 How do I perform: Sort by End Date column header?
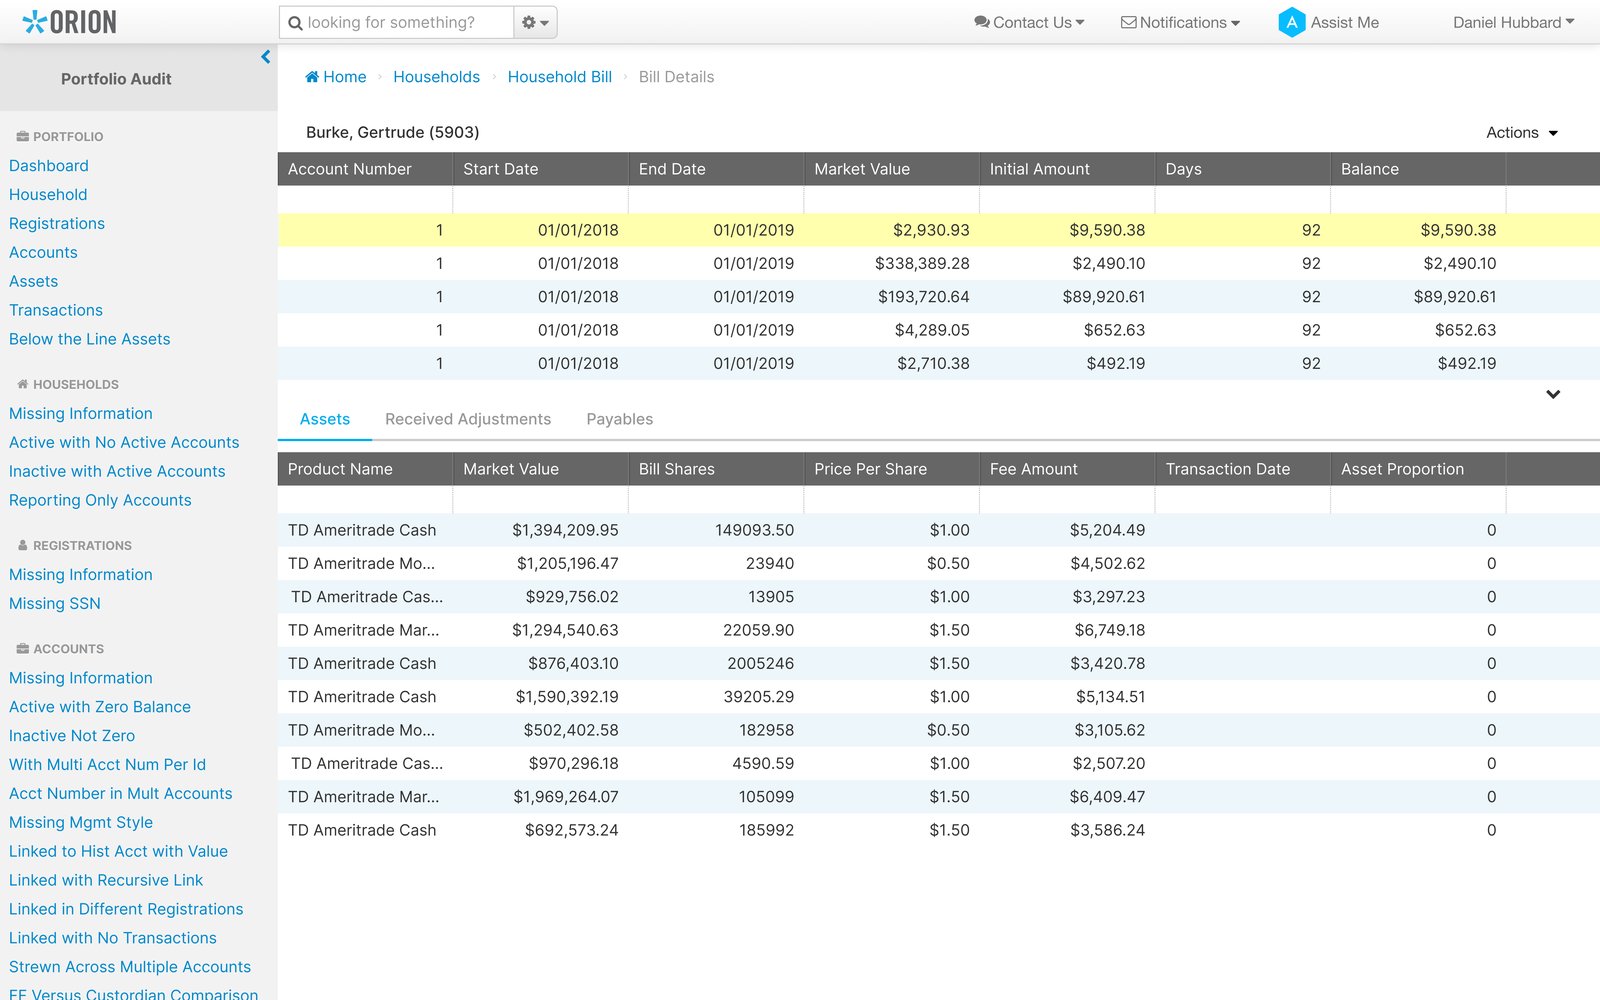[716, 169]
